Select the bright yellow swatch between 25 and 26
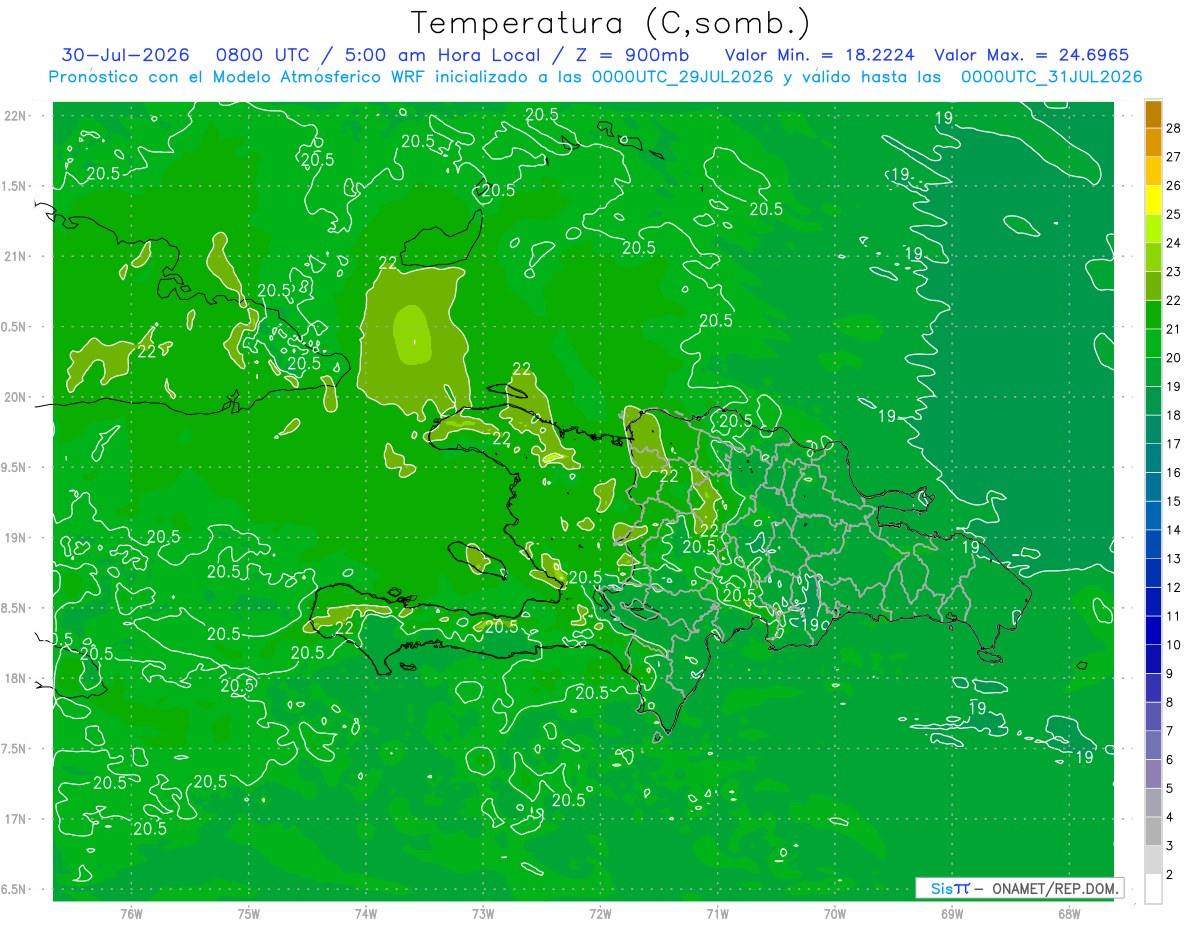Viewport: 1200px width, 927px height. pyautogui.click(x=1153, y=200)
